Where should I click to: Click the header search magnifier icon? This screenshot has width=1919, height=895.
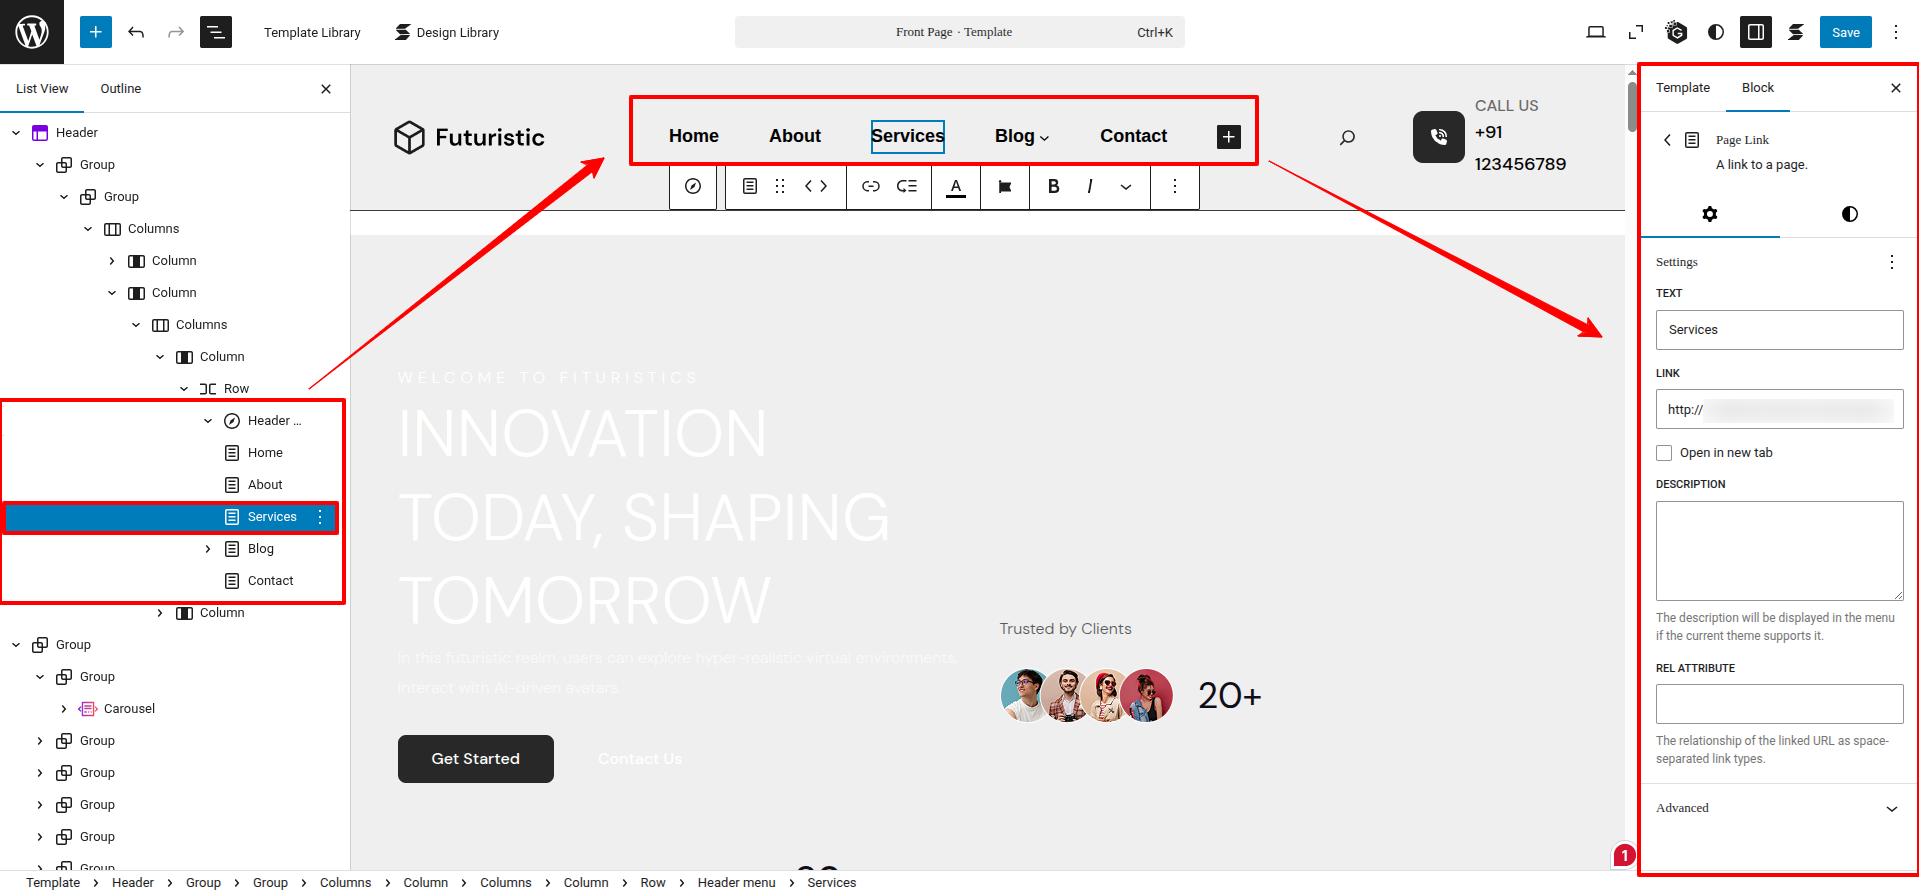pos(1347,137)
